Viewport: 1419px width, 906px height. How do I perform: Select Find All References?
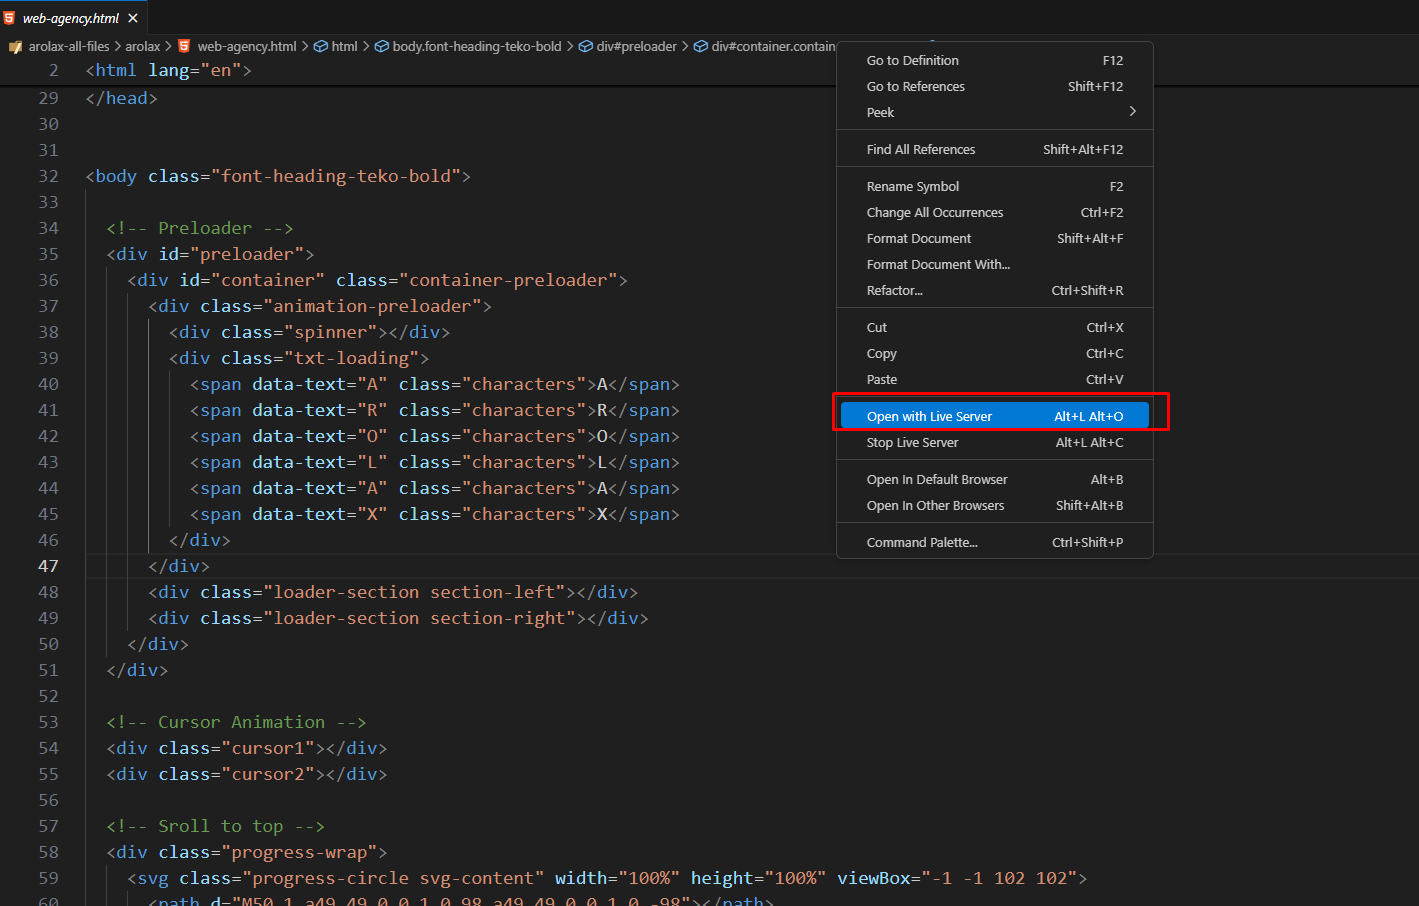point(994,149)
